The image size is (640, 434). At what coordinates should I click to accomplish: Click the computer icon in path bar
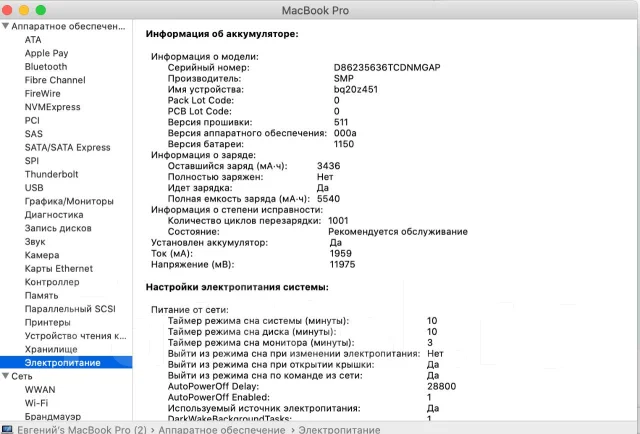pyautogui.click(x=7, y=430)
